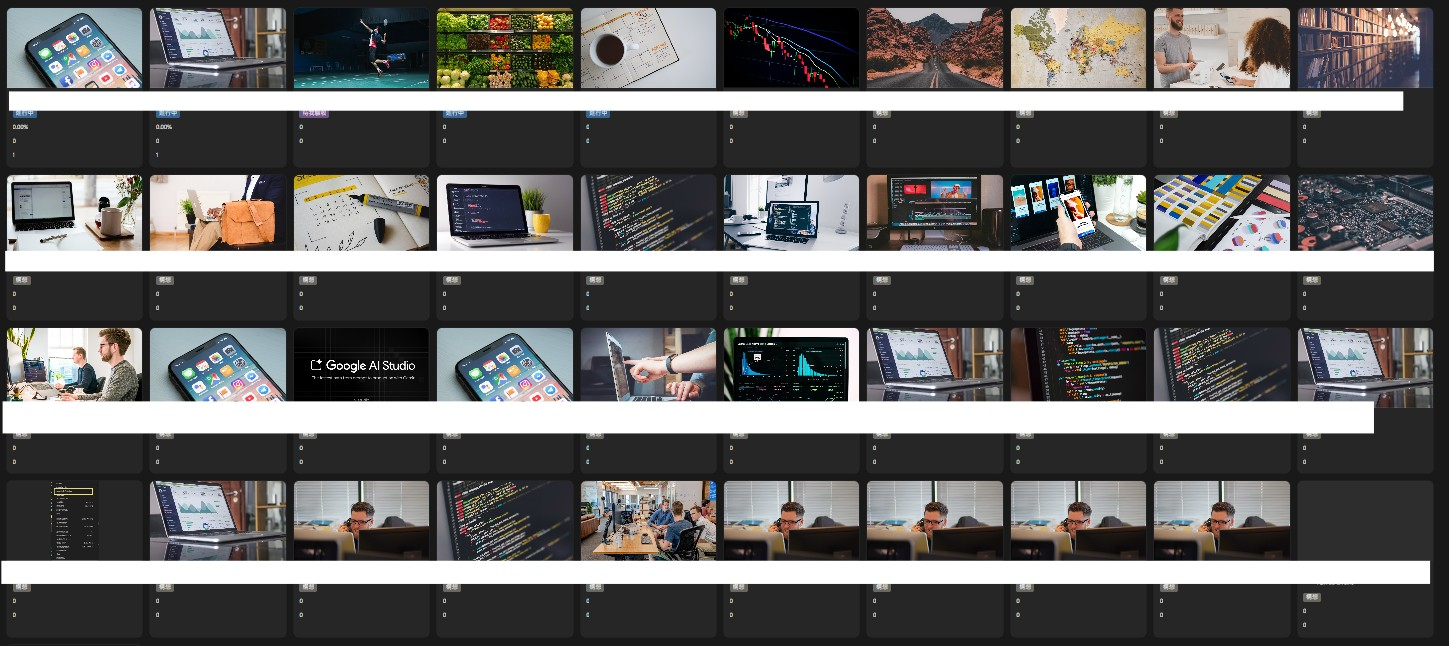Click the candlestick stock chart thumbnail
The height and width of the screenshot is (646, 1449).
[791, 49]
